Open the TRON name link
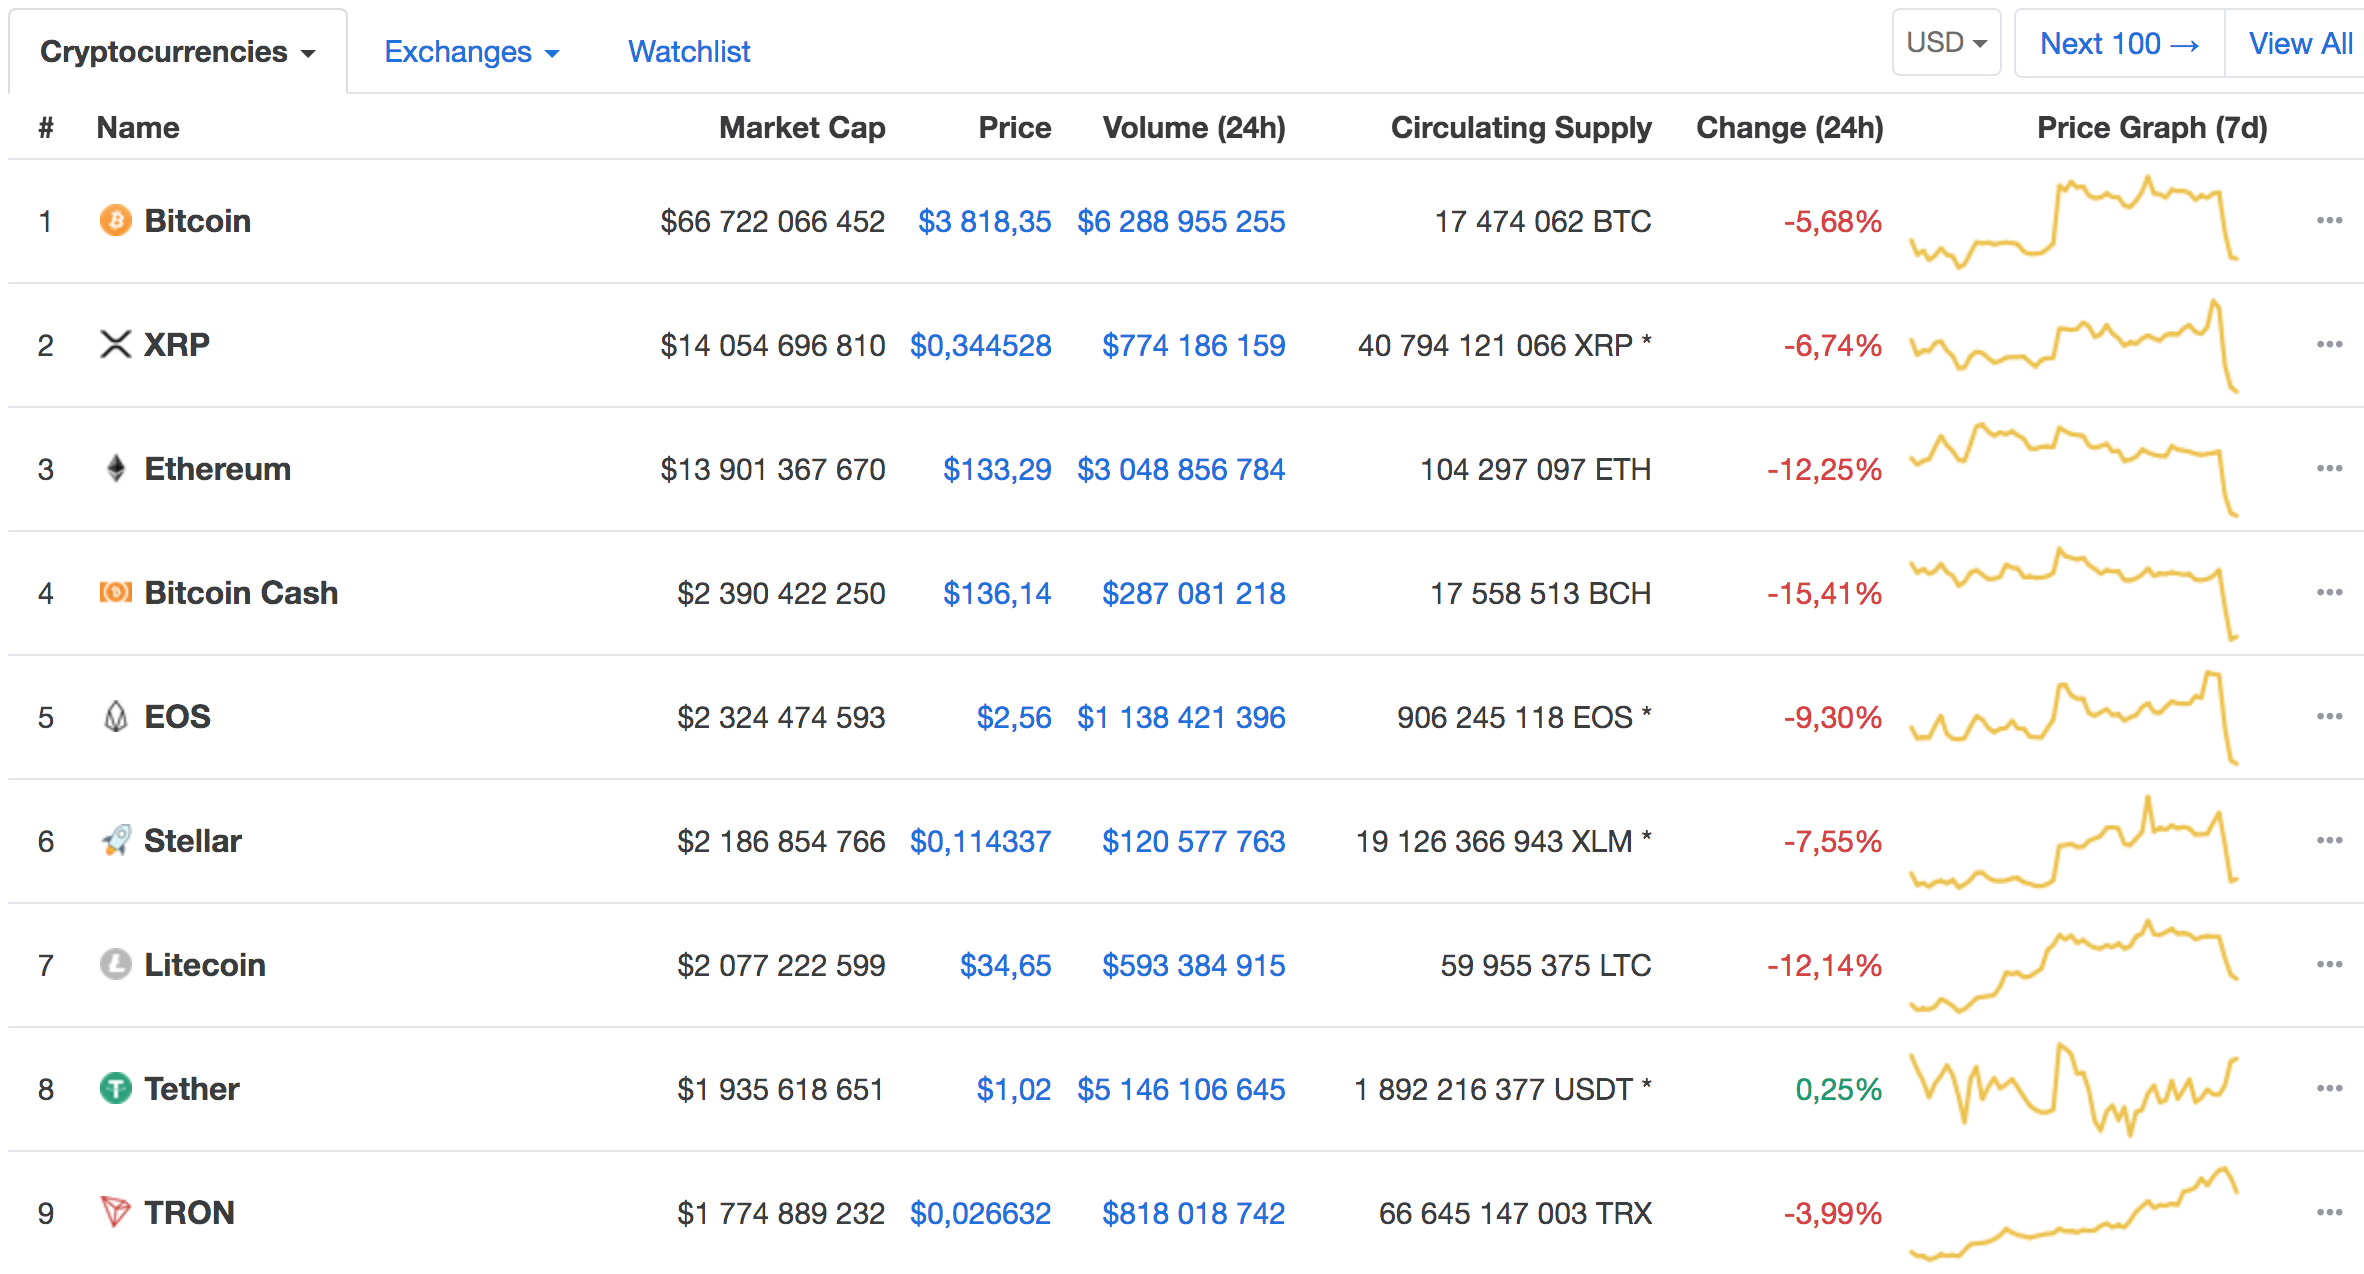Viewport: 2364px width, 1274px height. pos(190,1212)
